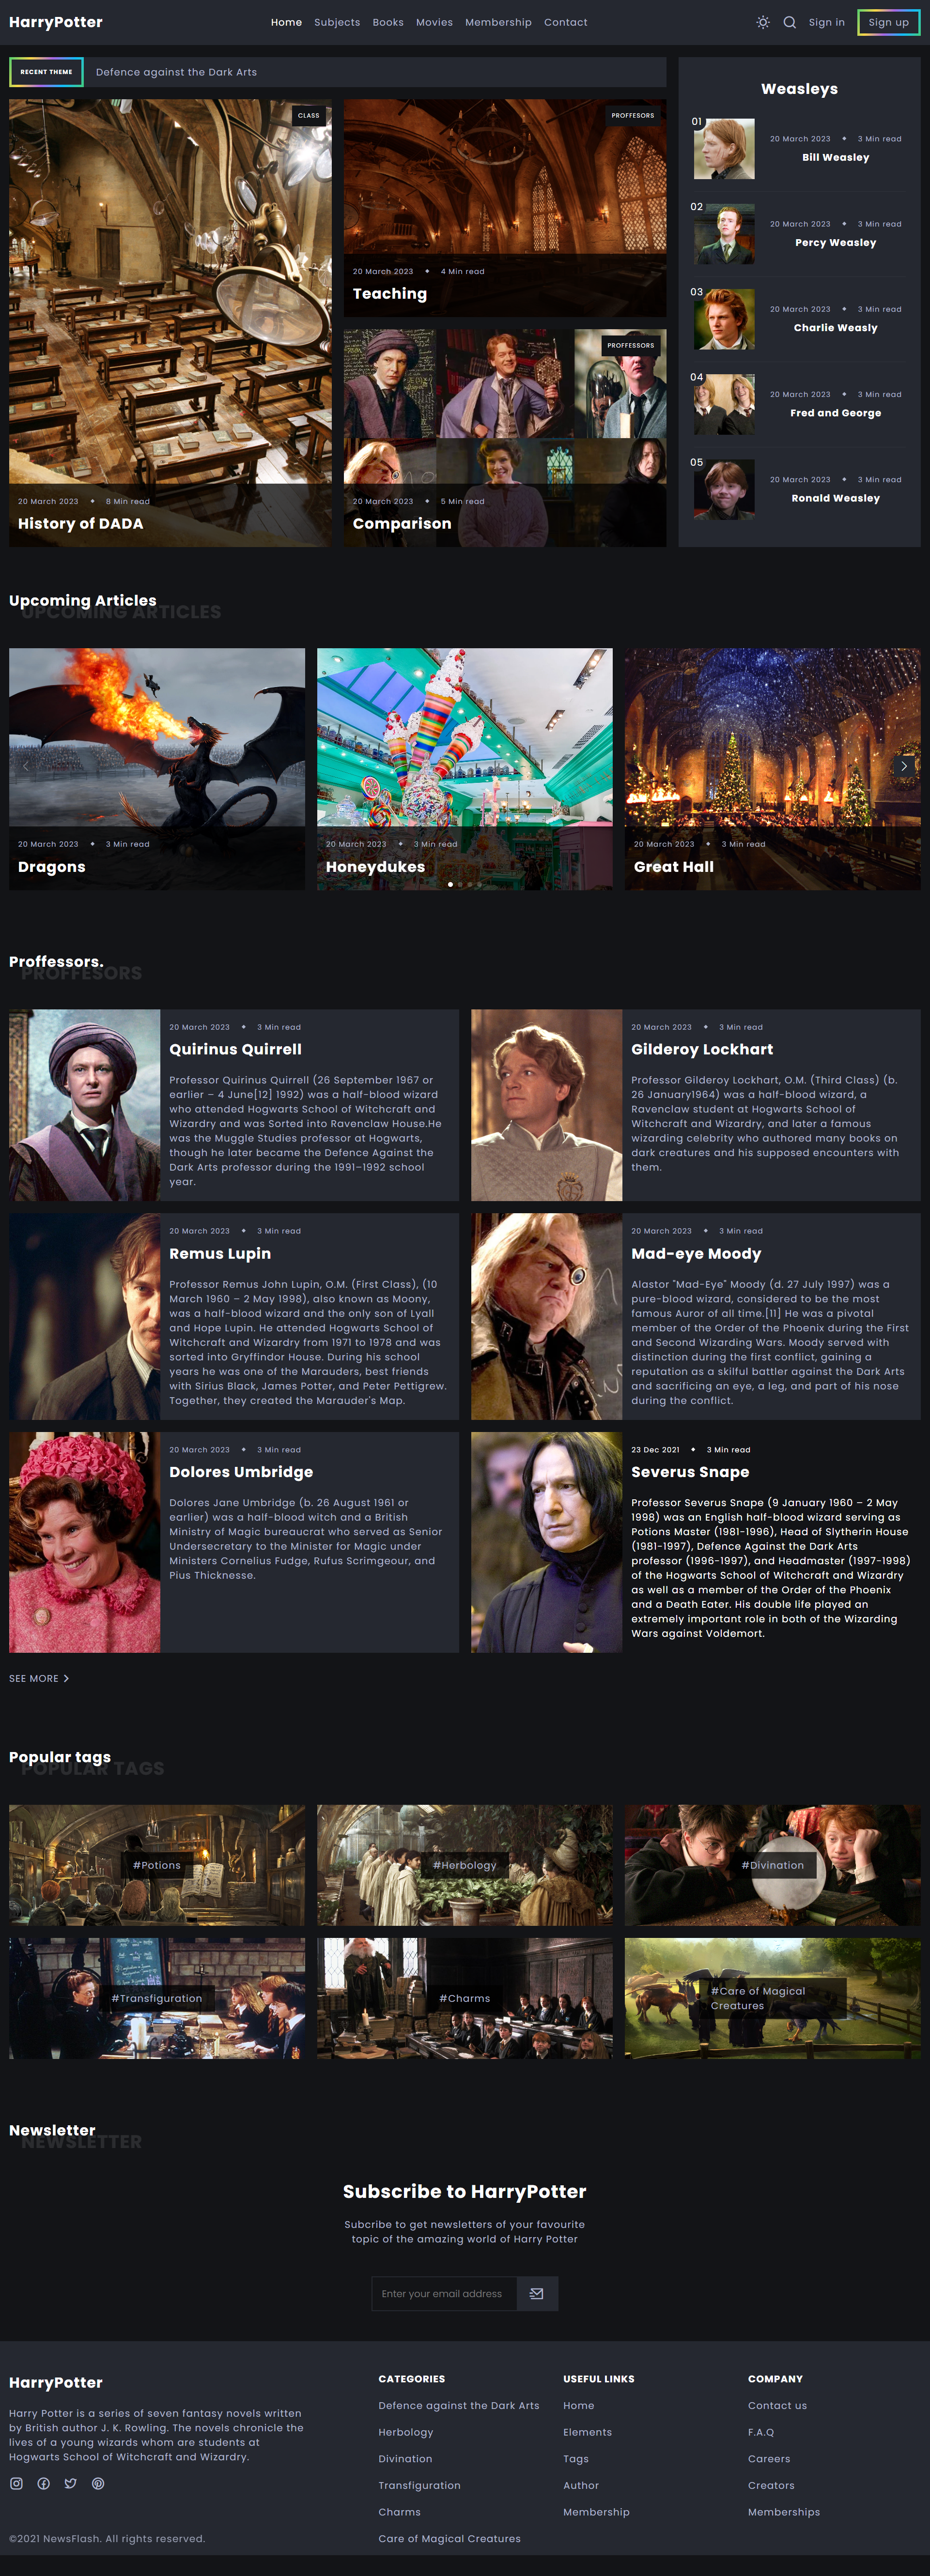
Task: Open the Facebook icon in footer
Action: [x=44, y=2483]
